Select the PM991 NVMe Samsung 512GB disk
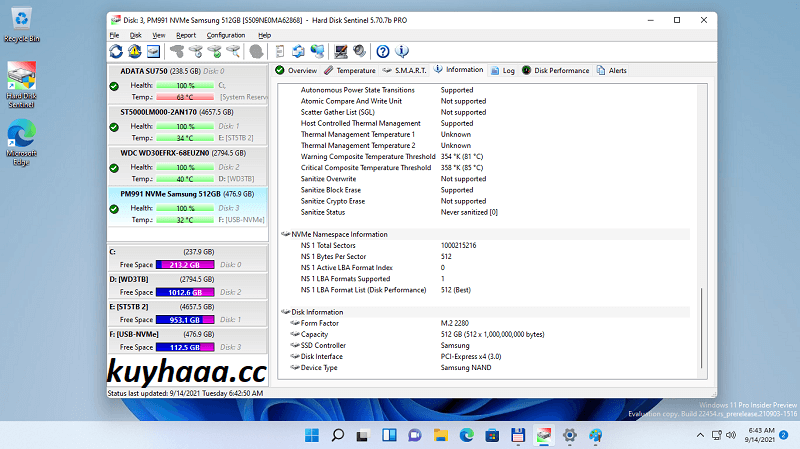The height and width of the screenshot is (449, 800). [188, 207]
